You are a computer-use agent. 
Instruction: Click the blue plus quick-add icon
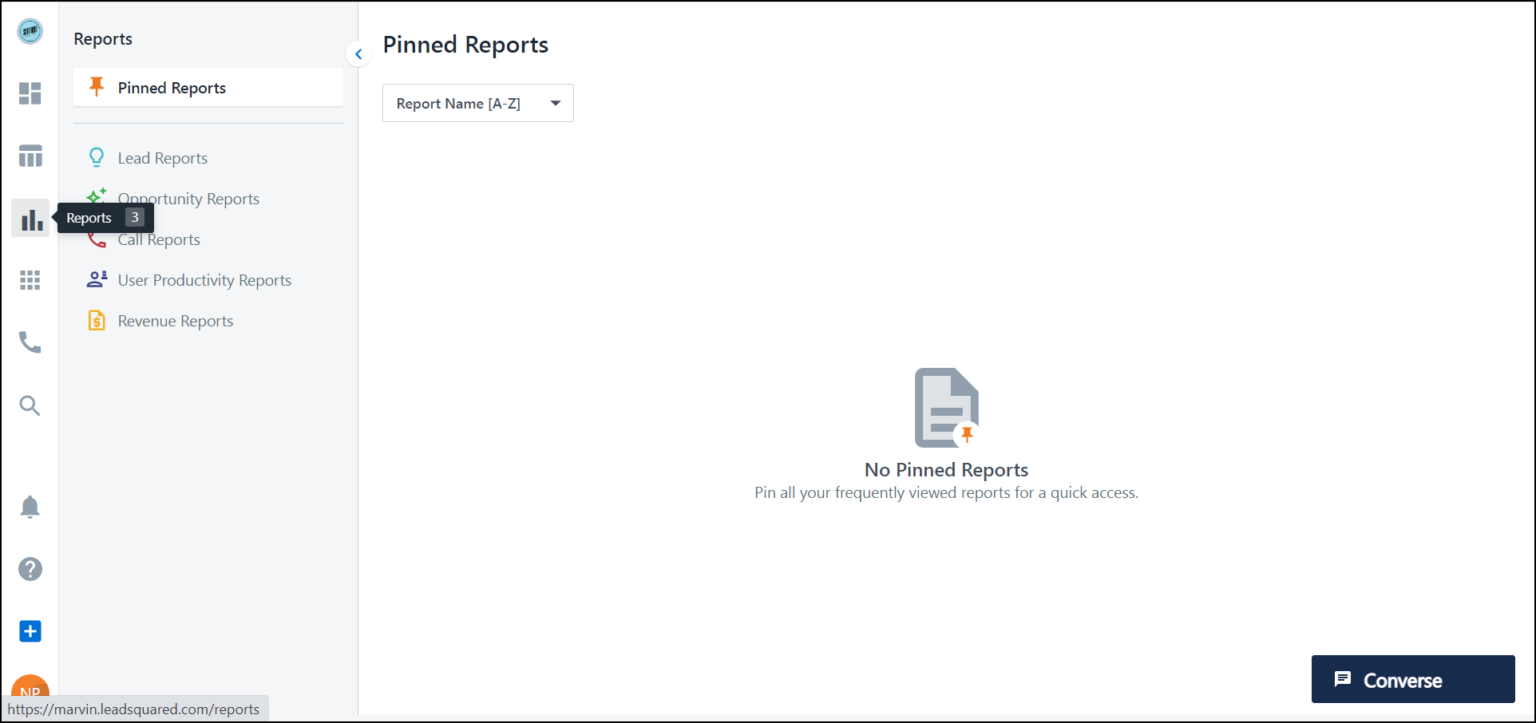tap(30, 632)
